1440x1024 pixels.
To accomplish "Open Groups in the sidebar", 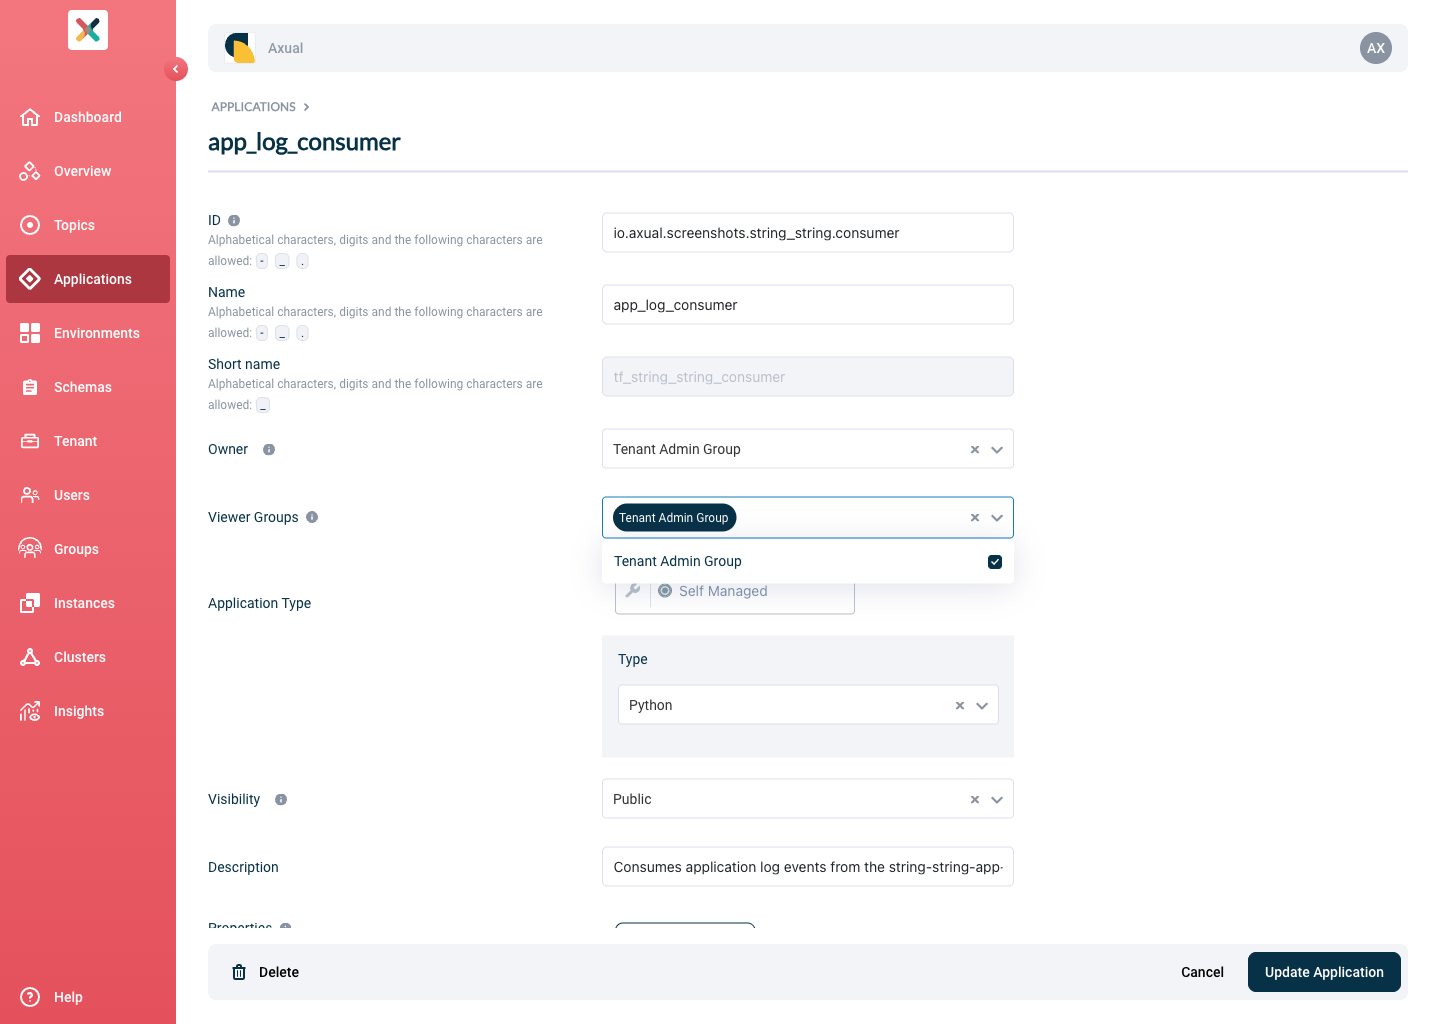I will pyautogui.click(x=88, y=549).
